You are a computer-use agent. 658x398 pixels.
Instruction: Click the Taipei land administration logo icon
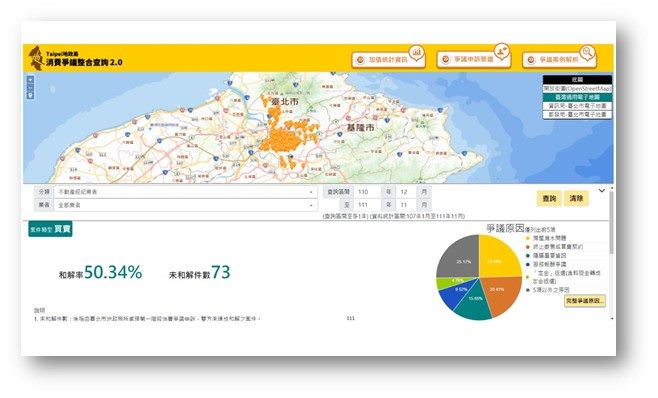(36, 58)
